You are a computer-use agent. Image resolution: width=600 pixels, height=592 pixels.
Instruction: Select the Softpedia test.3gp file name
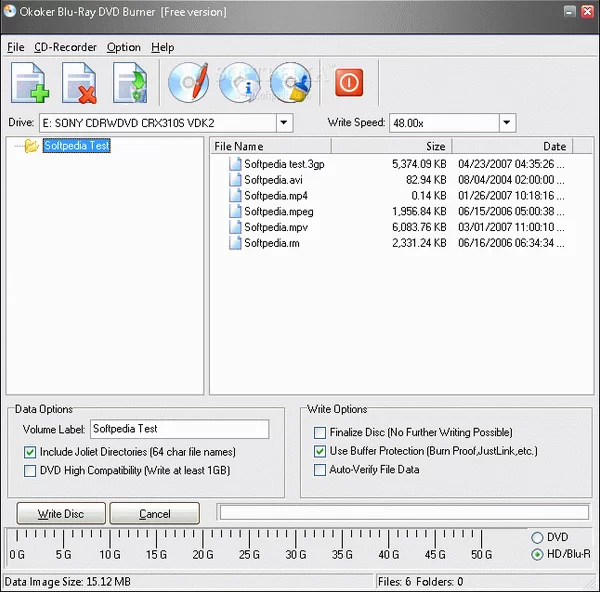pos(284,164)
